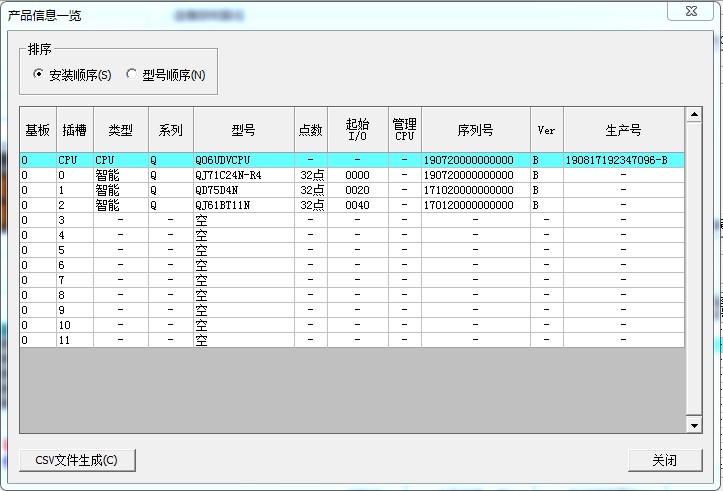The height and width of the screenshot is (491, 723).
Task: Click the 生产号 column header
Action: [623, 130]
